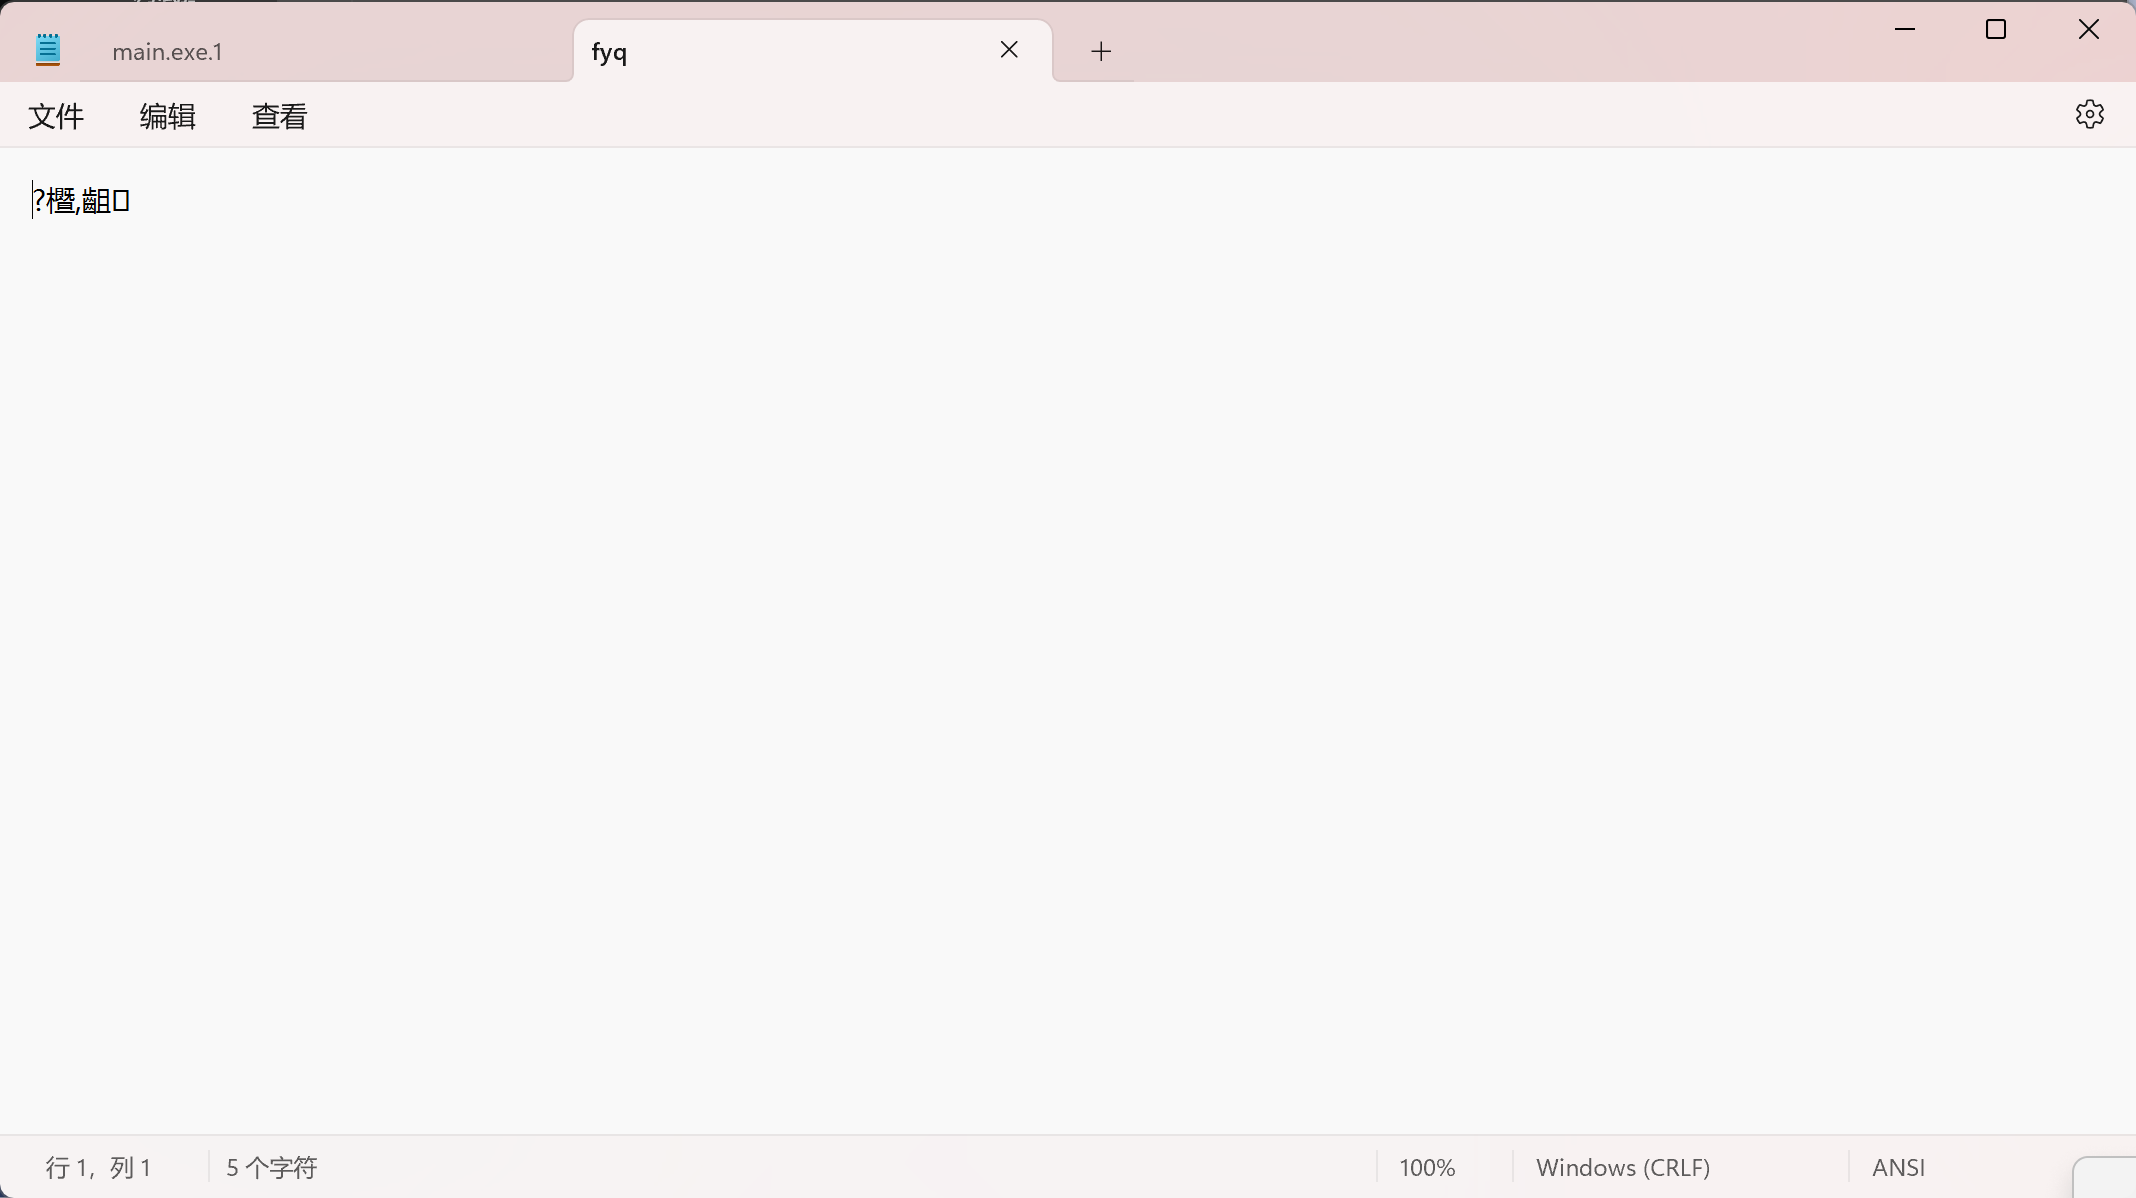Maximize the Notepad window
This screenshot has width=2136, height=1198.
pyautogui.click(x=1996, y=30)
